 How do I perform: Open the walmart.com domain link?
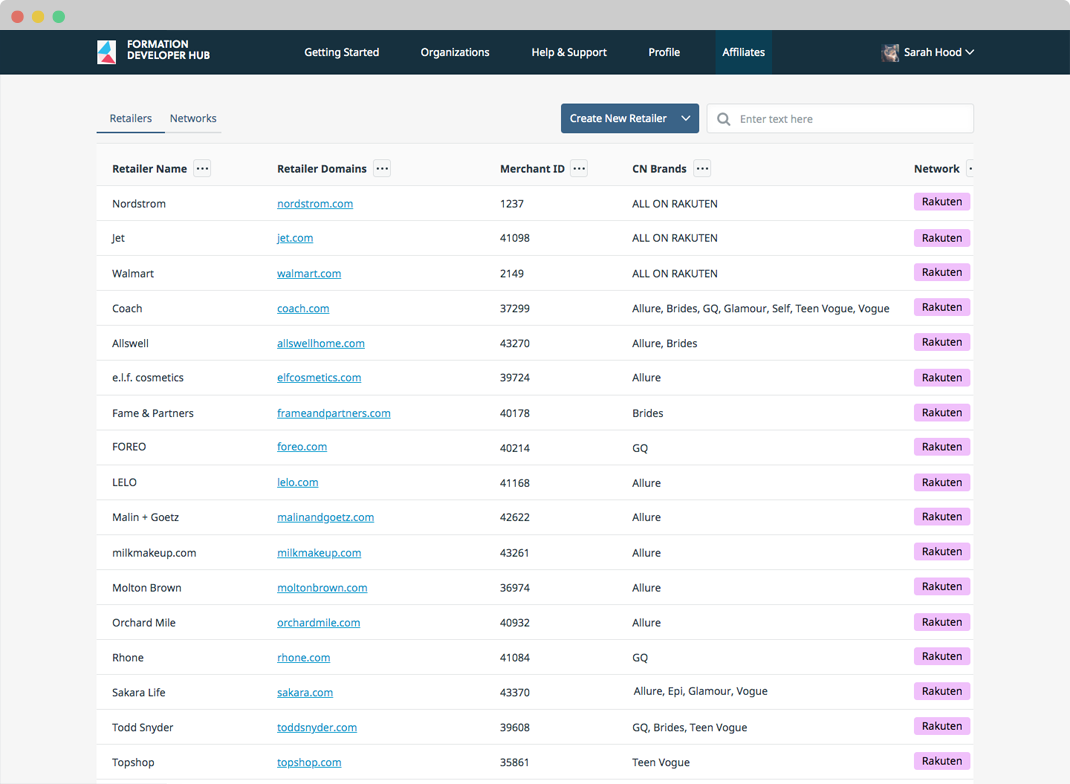tap(308, 273)
